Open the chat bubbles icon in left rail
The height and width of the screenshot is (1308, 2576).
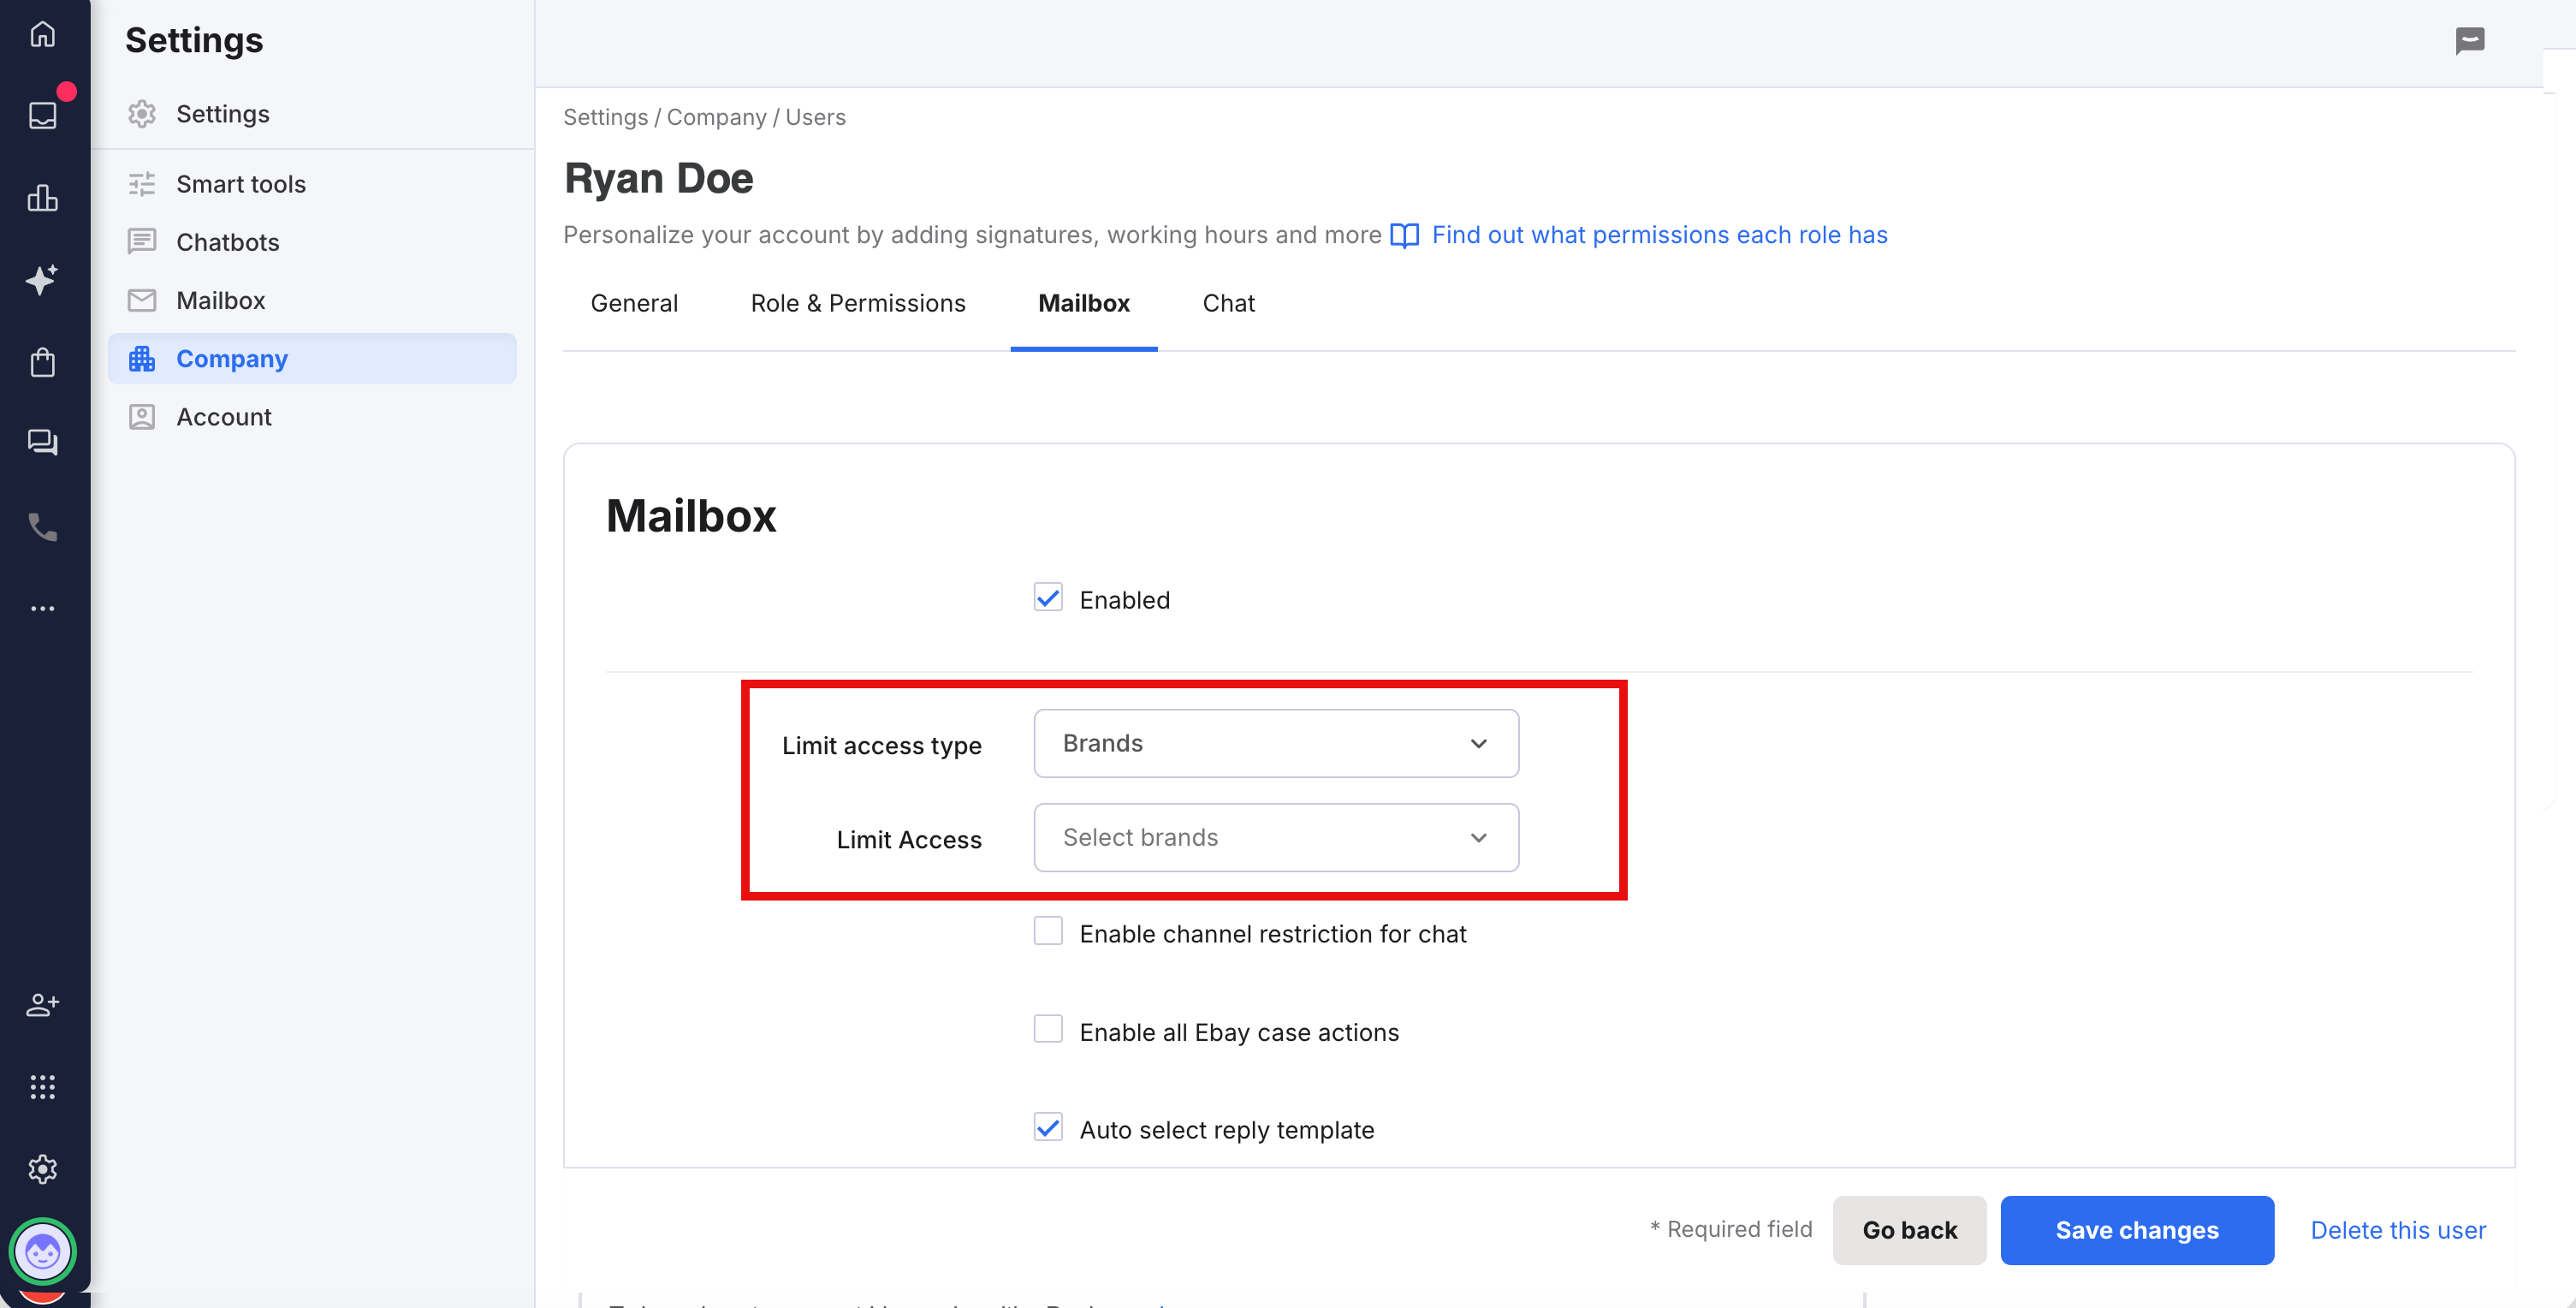click(42, 443)
